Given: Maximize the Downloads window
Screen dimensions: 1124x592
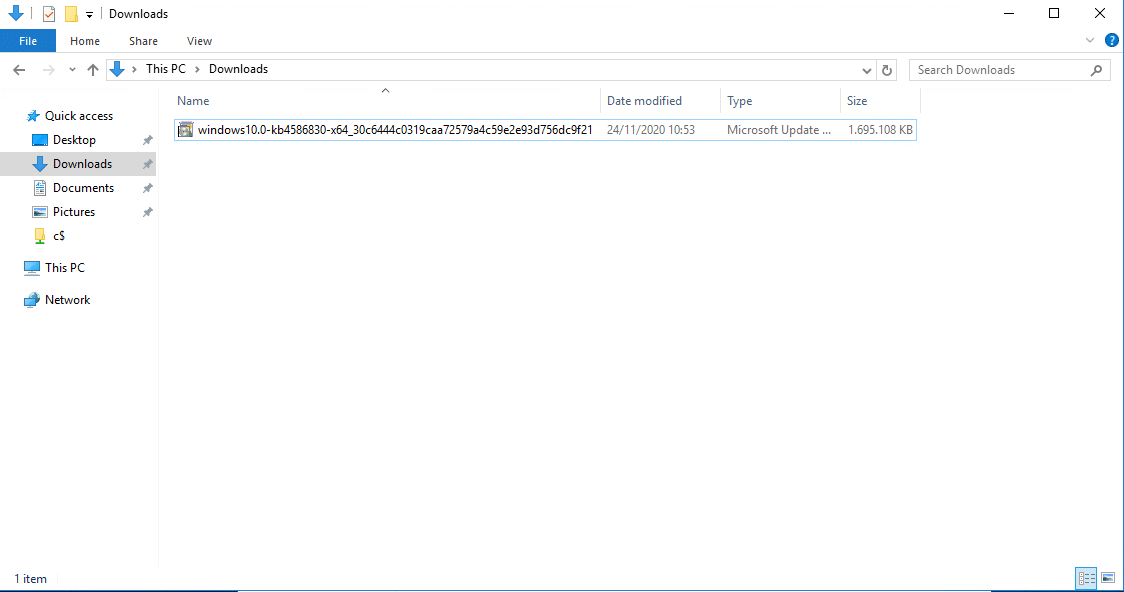Looking at the screenshot, I should (1054, 14).
